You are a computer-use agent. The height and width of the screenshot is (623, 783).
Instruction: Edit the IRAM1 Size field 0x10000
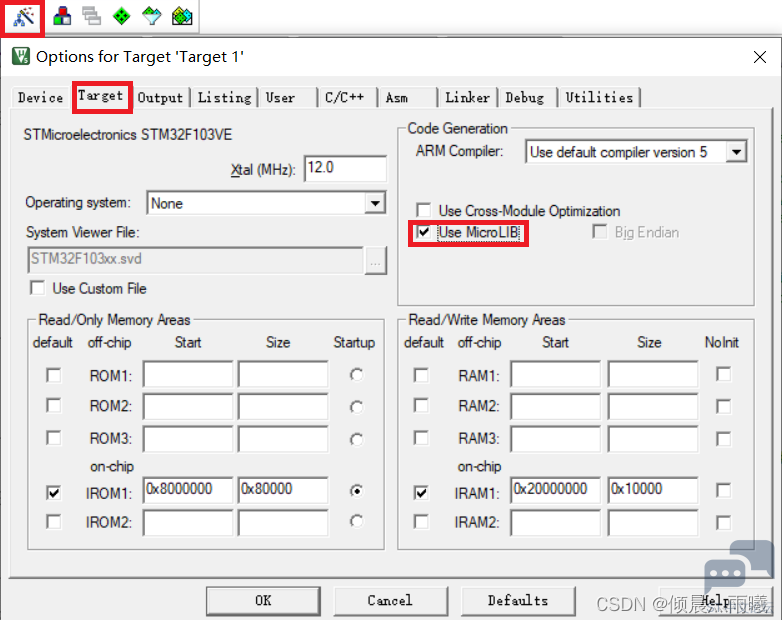point(653,490)
